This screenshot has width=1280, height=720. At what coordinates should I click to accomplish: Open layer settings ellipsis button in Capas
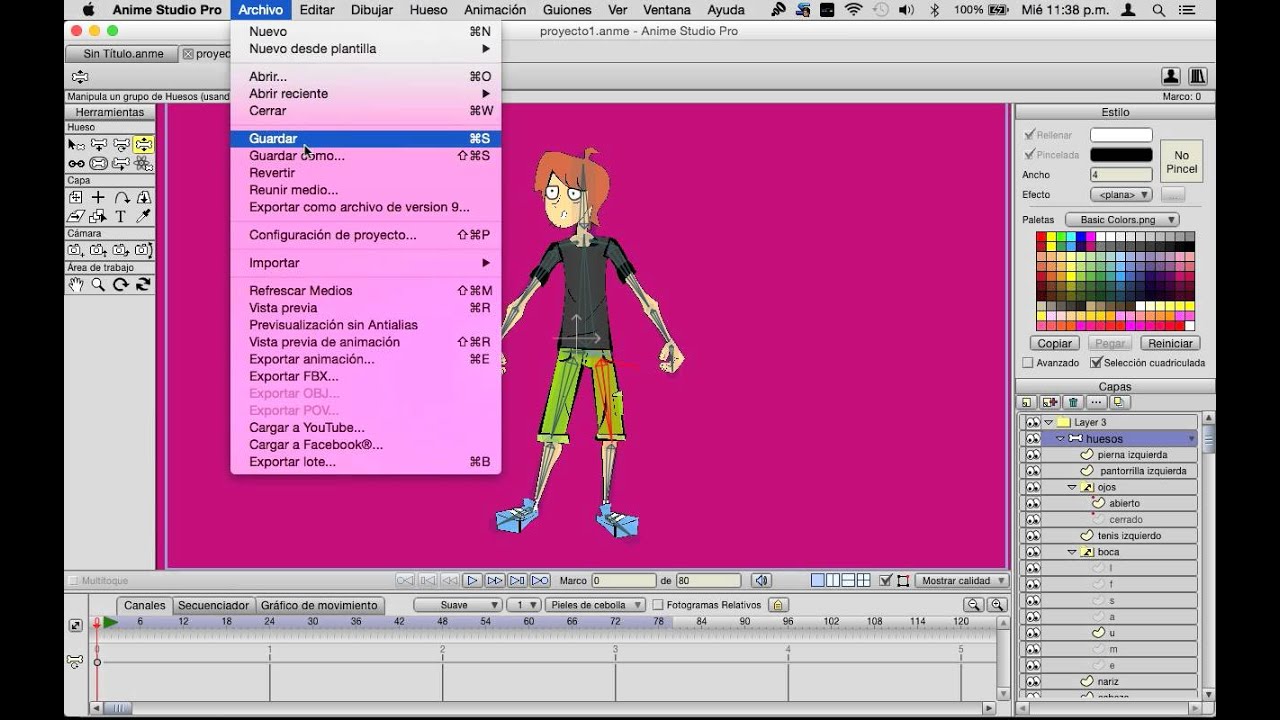pyautogui.click(x=1096, y=402)
